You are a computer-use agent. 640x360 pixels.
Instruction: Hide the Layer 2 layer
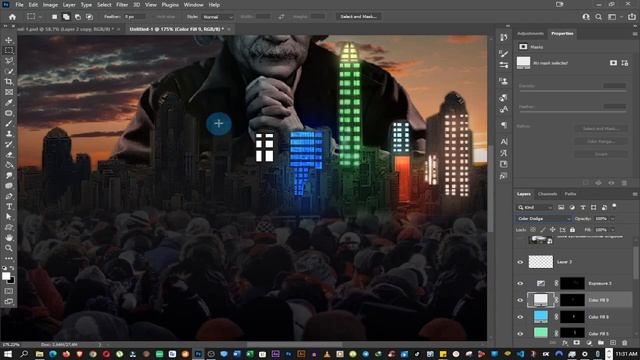[x=520, y=262]
